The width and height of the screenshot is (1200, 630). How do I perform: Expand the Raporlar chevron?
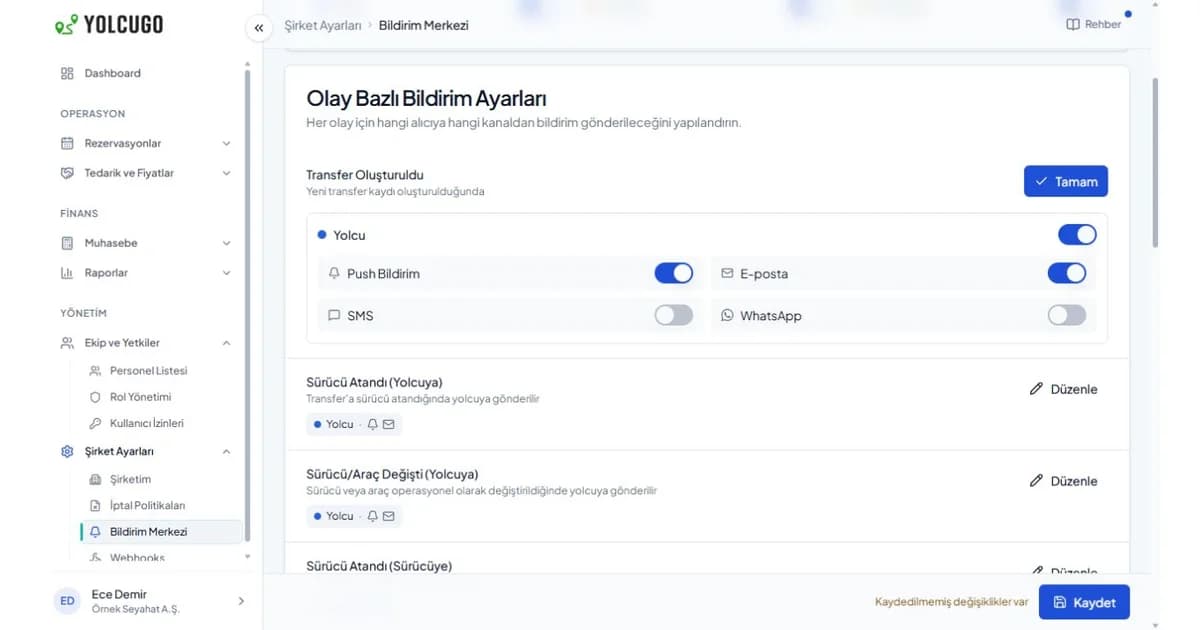pyautogui.click(x=226, y=273)
